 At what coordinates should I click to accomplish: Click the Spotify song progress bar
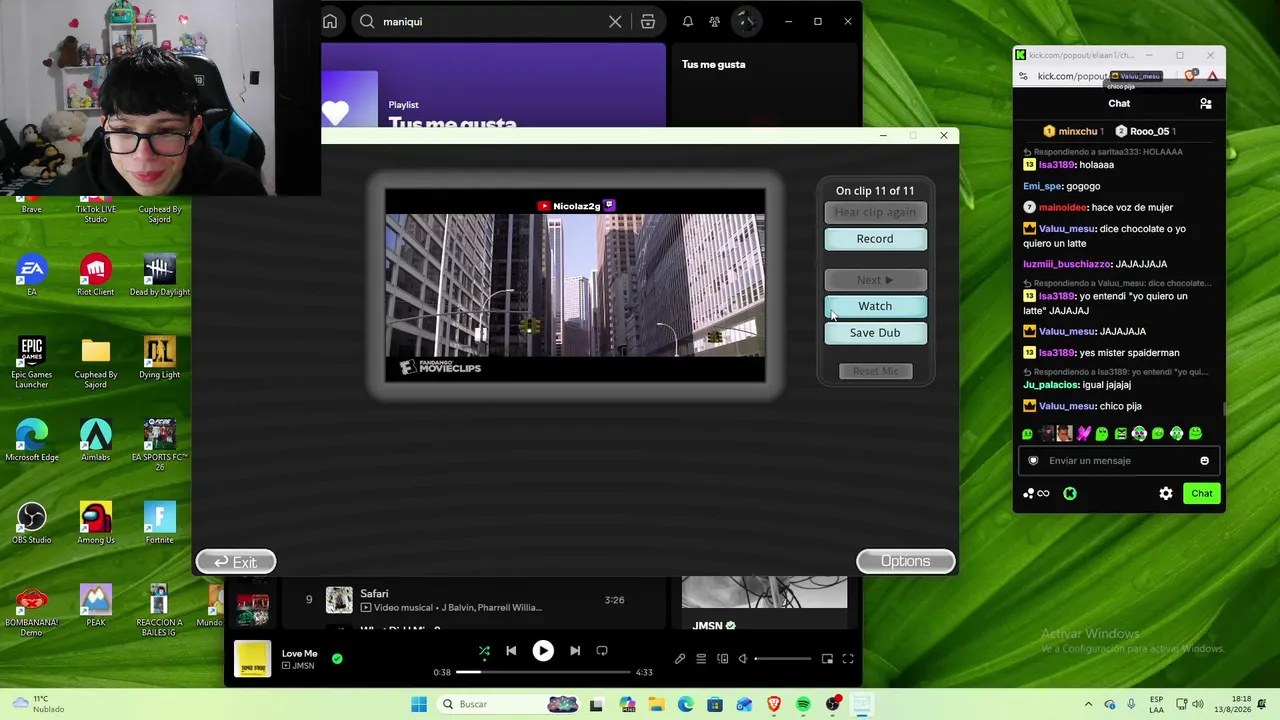543,672
